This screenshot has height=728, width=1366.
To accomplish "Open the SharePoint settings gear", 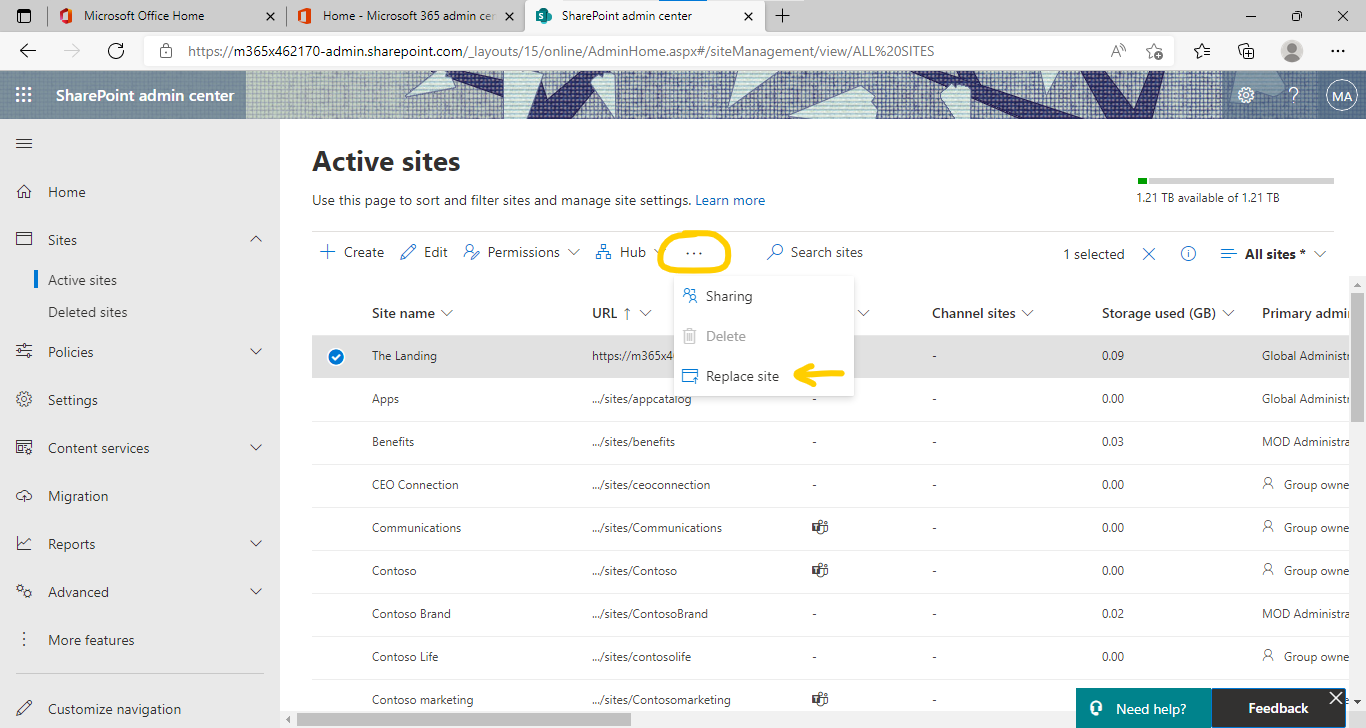I will (x=1245, y=94).
